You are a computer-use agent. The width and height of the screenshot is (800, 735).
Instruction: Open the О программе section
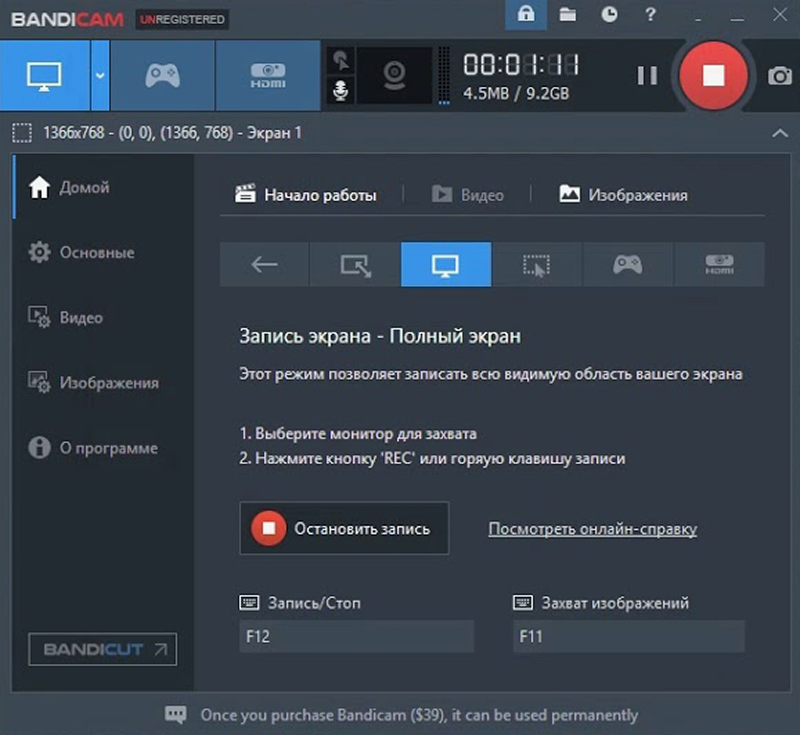(103, 448)
